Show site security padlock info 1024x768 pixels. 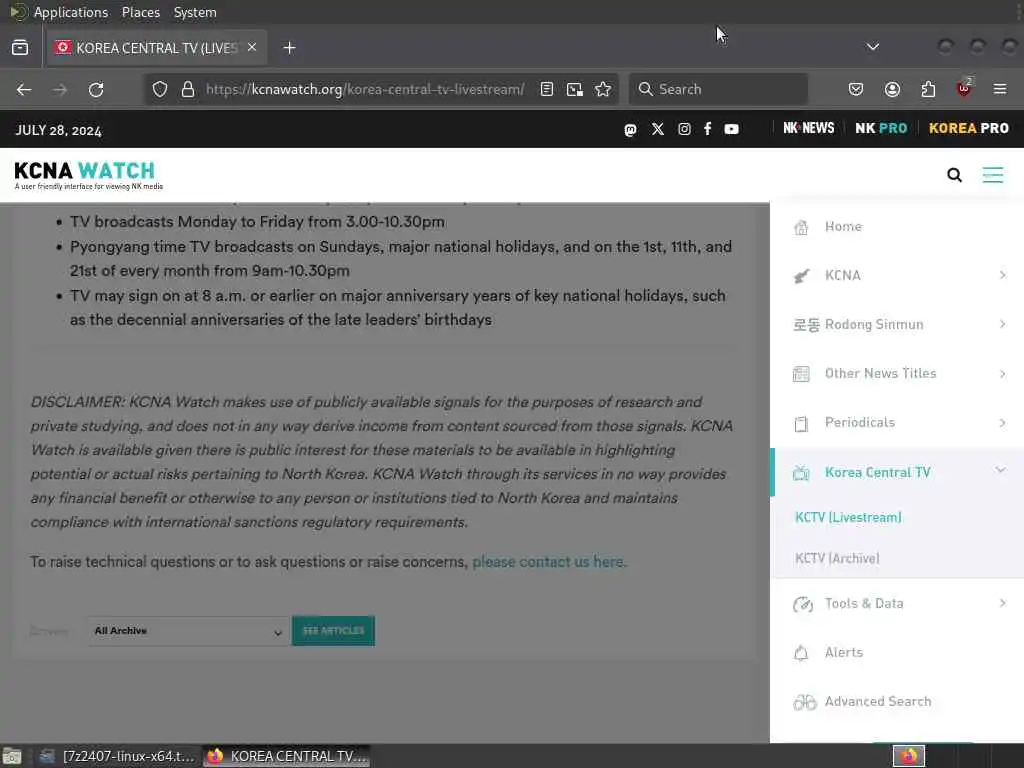[188, 89]
